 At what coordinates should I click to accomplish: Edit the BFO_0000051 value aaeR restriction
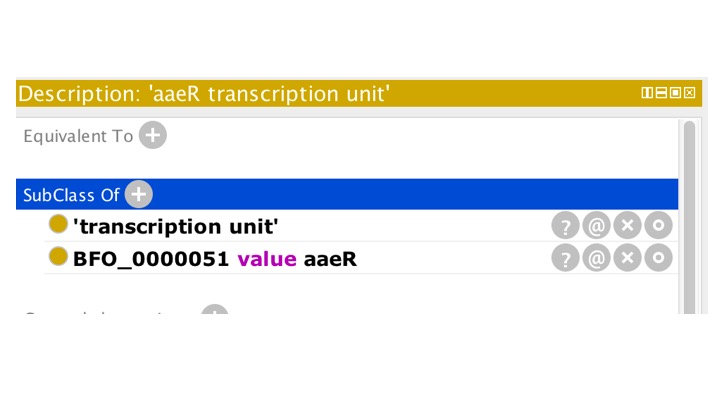tap(658, 259)
